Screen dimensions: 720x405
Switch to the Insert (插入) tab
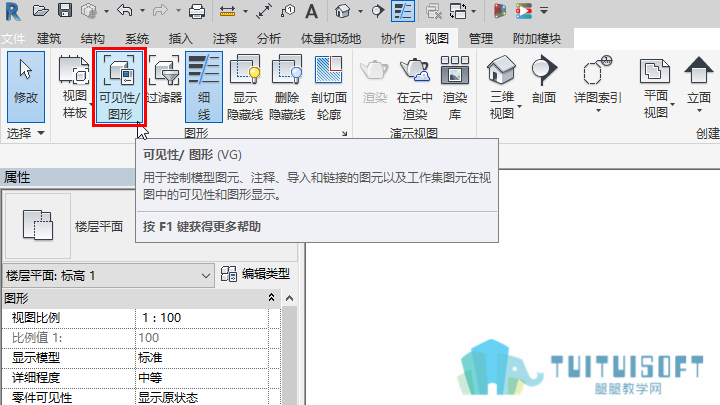180,39
